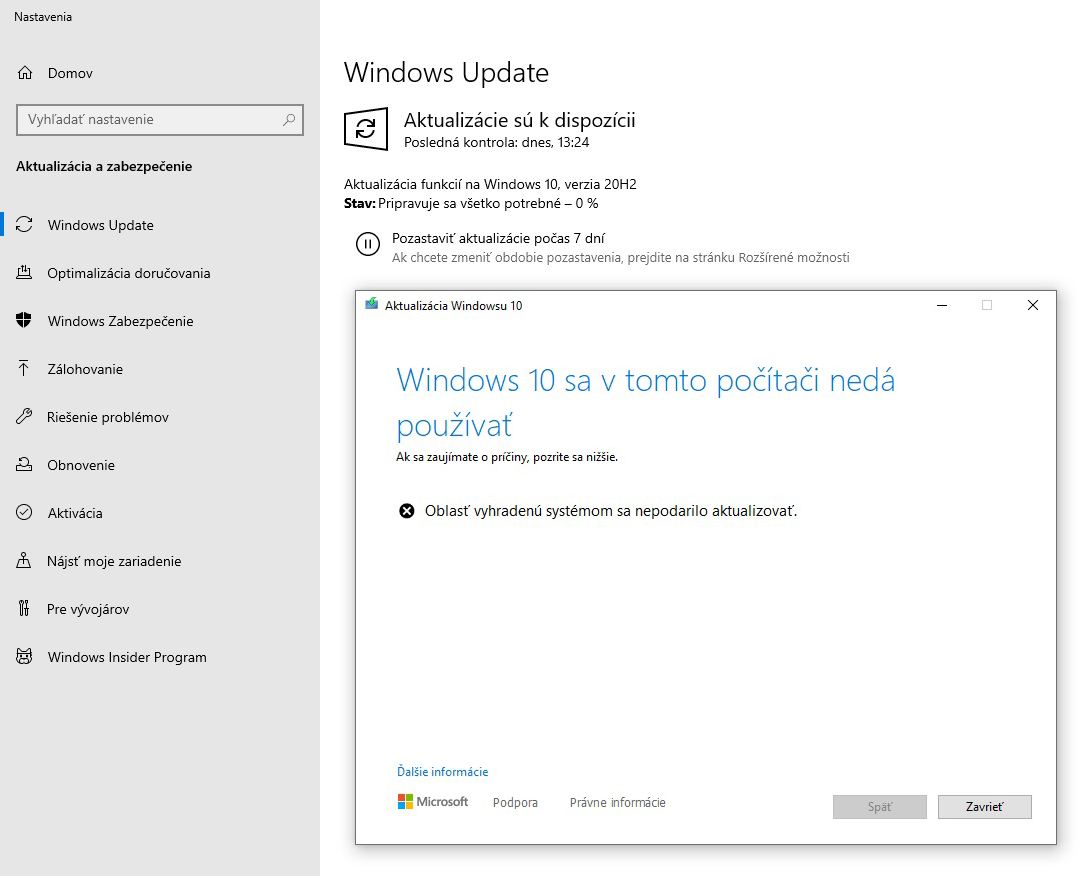Click the Nájsť moje zariadenie person icon
This screenshot has height=876, width=1086.
[24, 560]
